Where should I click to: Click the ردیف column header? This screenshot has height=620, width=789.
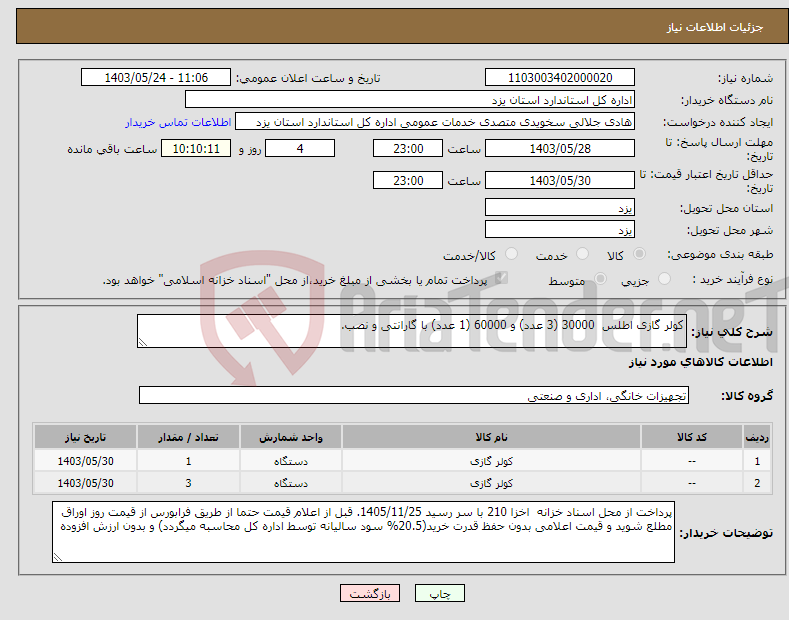(757, 437)
